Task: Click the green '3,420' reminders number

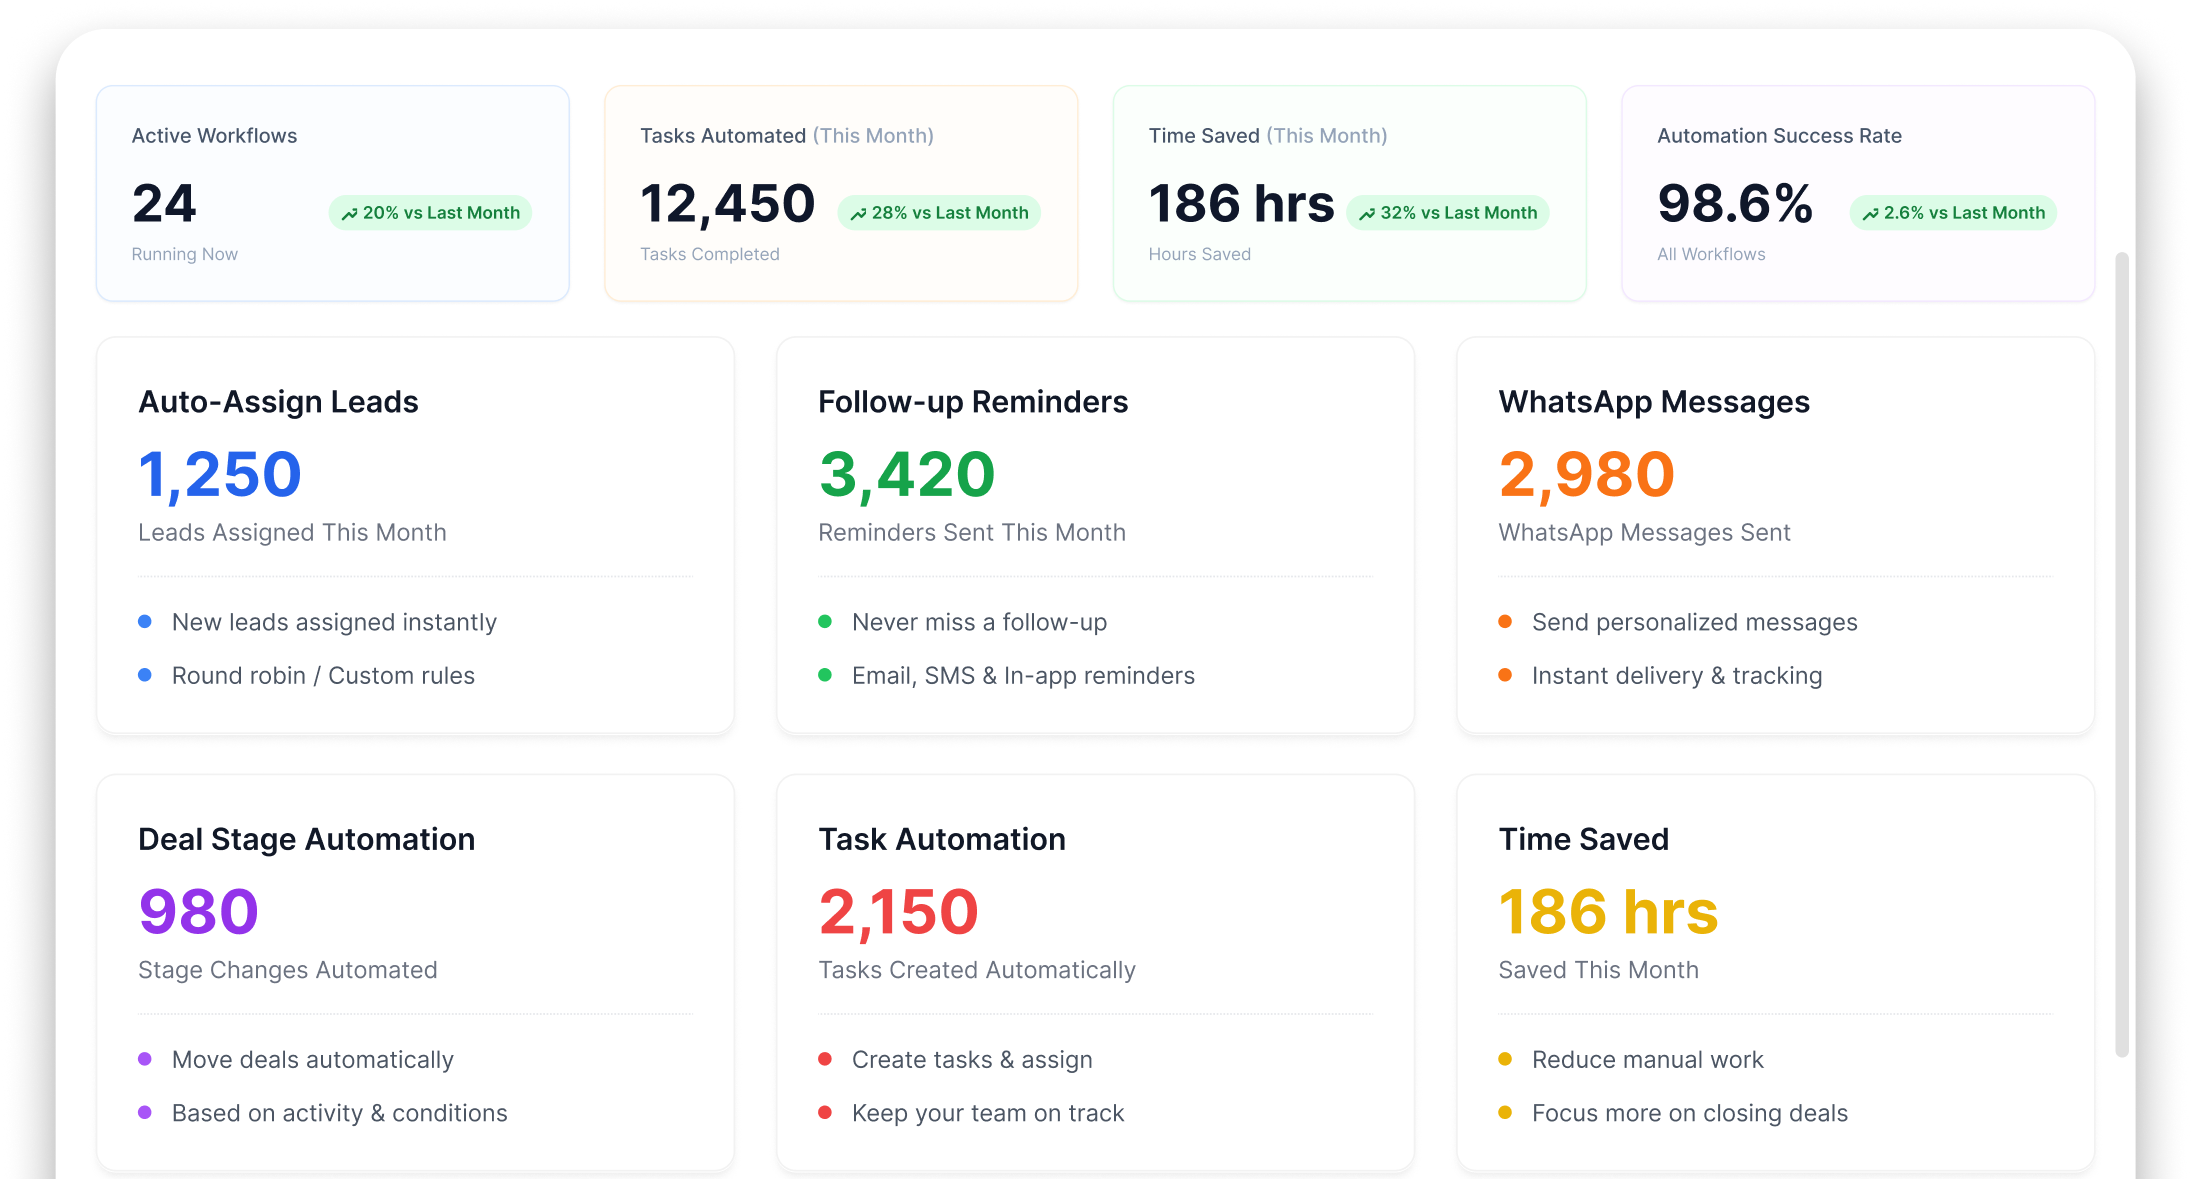Action: tap(906, 474)
